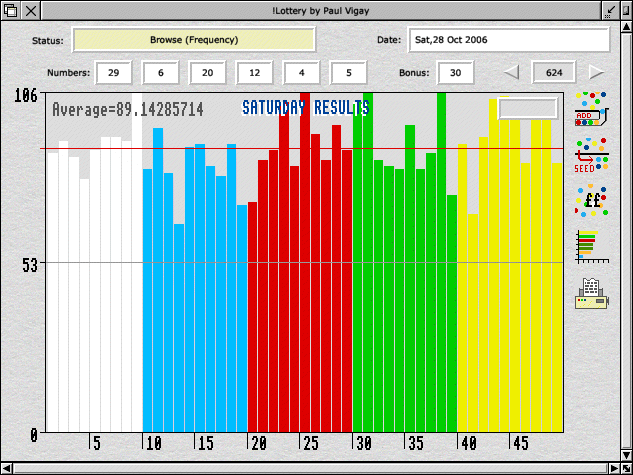Click the SEED balls icon
This screenshot has width=633, height=475.
(x=591, y=156)
